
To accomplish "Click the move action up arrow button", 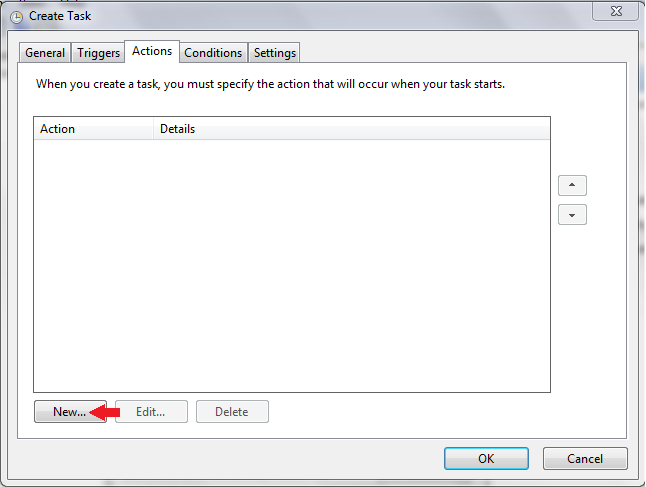I will pyautogui.click(x=572, y=185).
